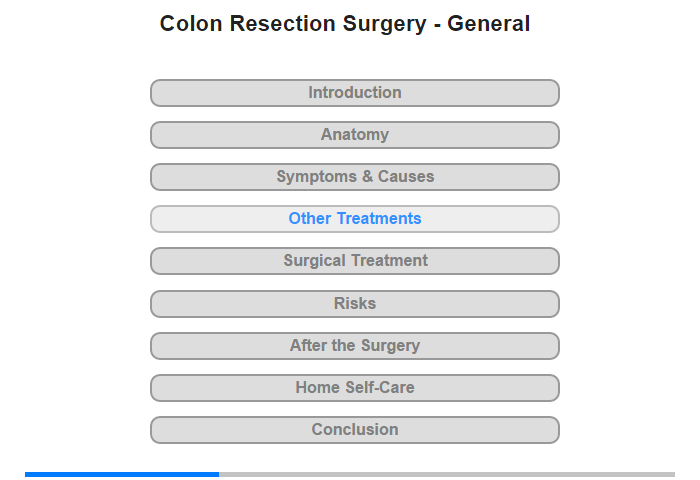
Task: Click the word General in the title
Action: tap(488, 24)
